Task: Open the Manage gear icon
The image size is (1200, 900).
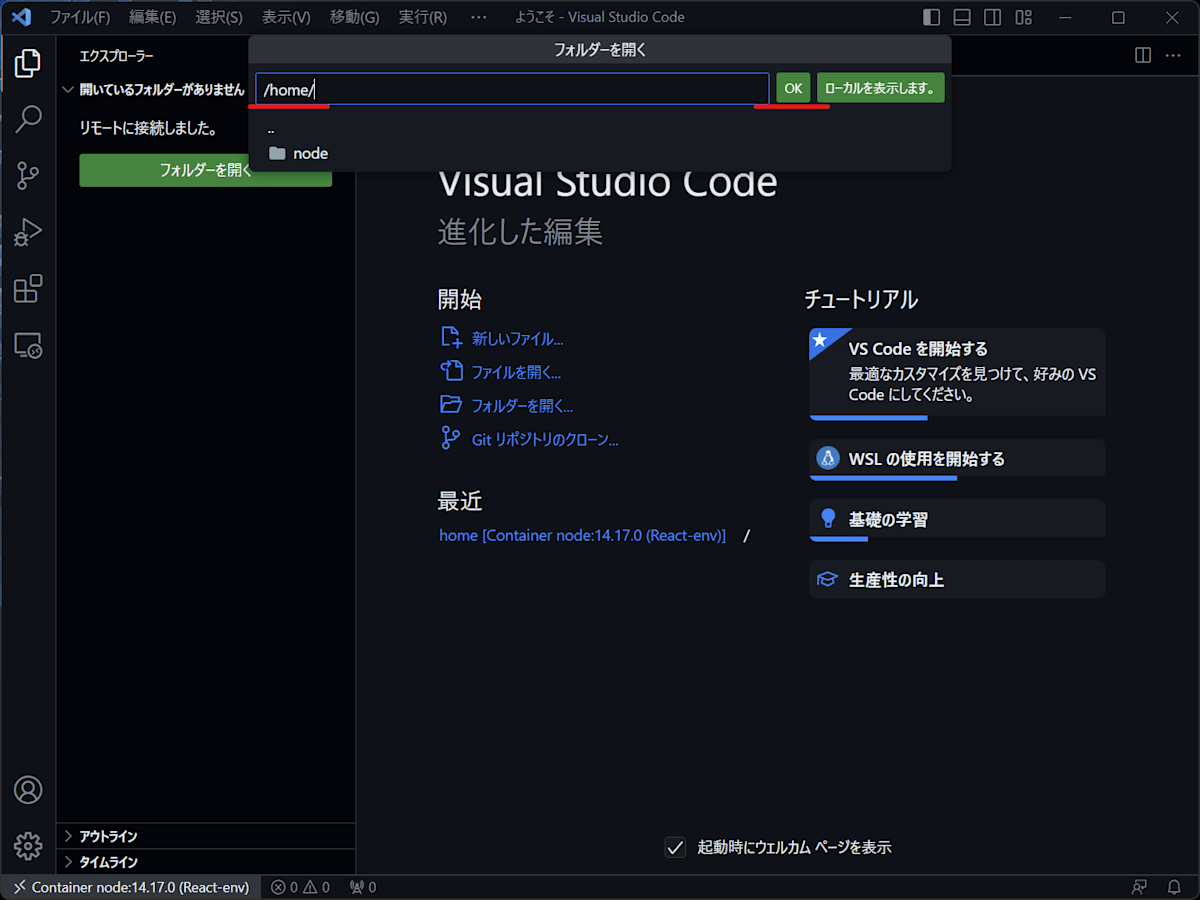Action: tap(27, 845)
